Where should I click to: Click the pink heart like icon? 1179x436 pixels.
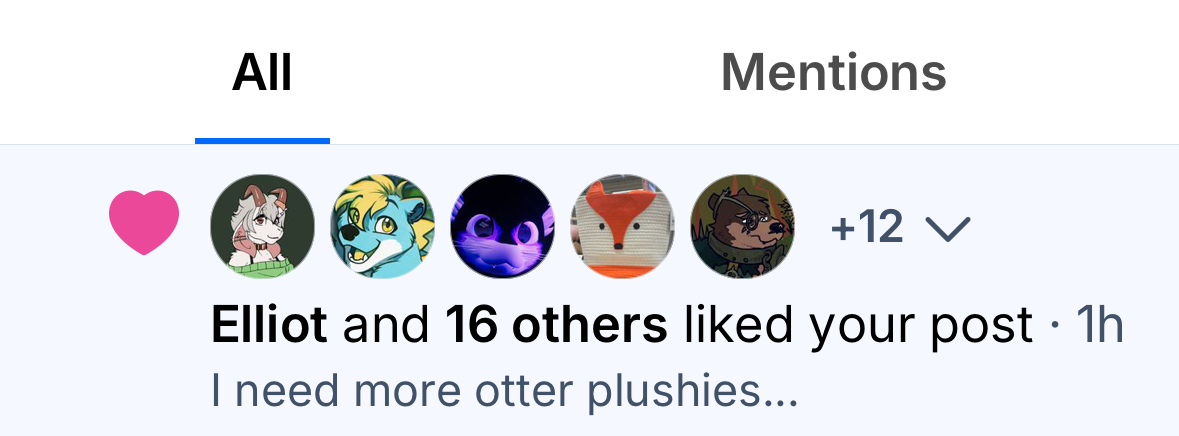pyautogui.click(x=144, y=223)
